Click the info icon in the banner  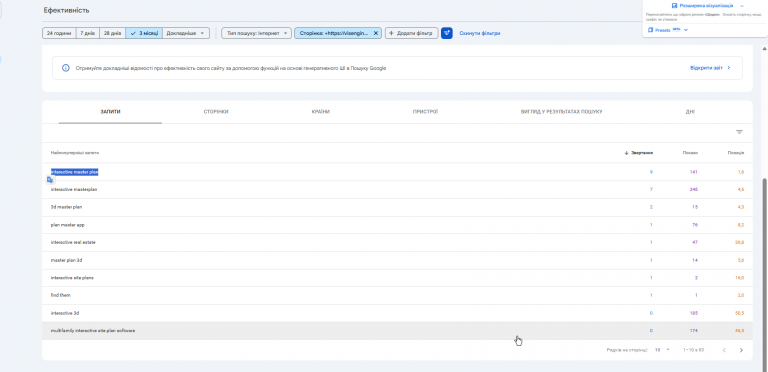(66, 68)
